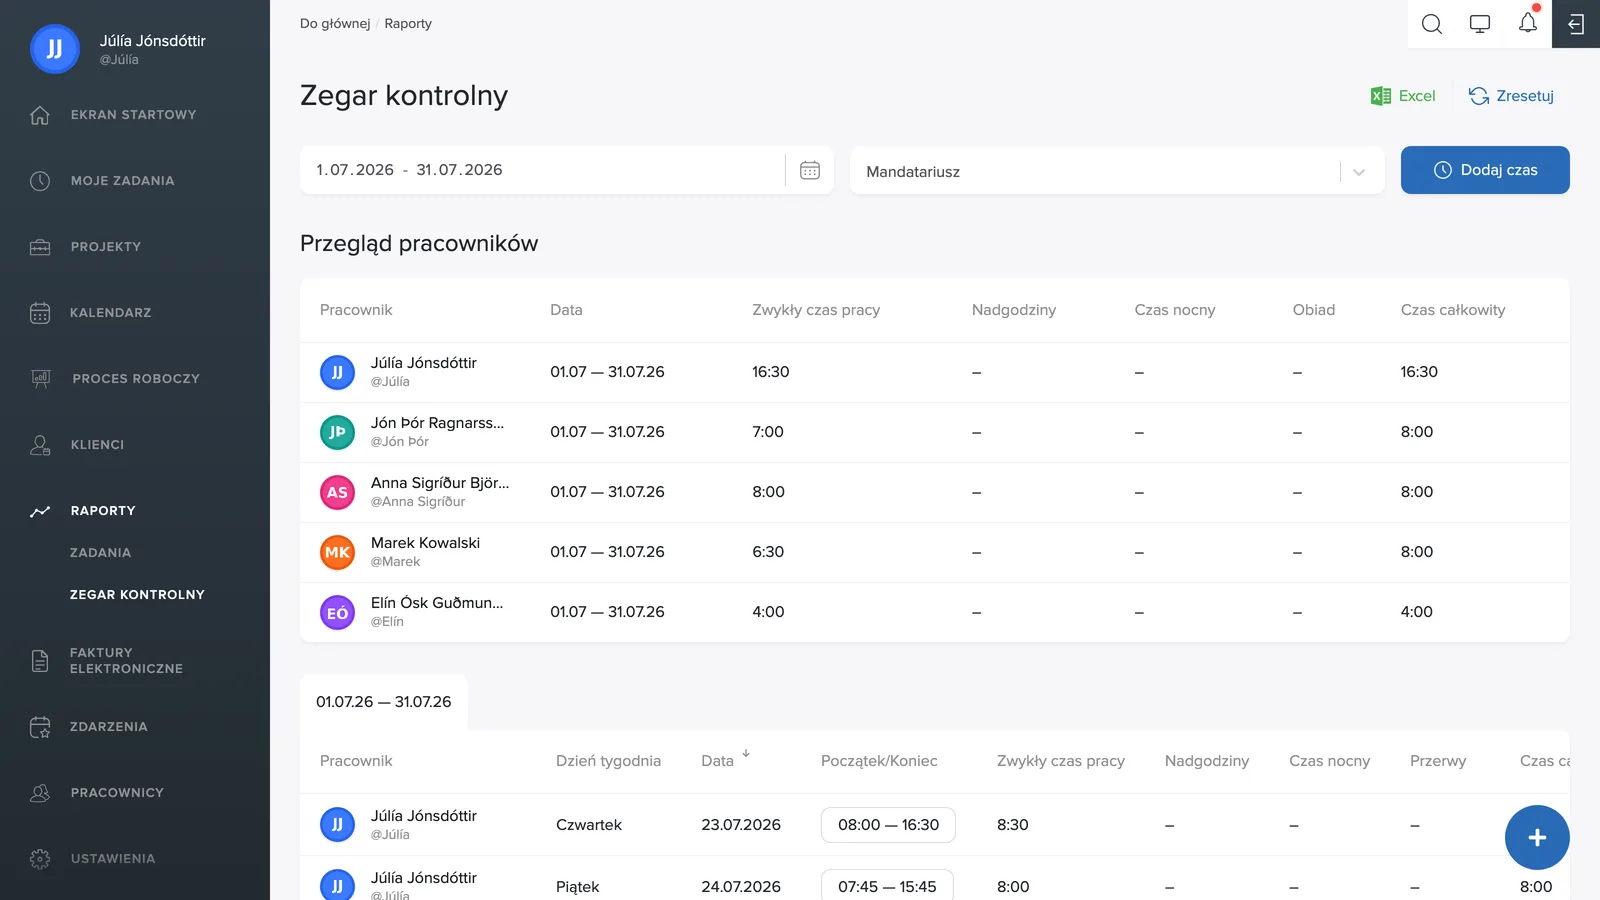
Task: Select Zegar kontrolny submenu item
Action: click(137, 595)
